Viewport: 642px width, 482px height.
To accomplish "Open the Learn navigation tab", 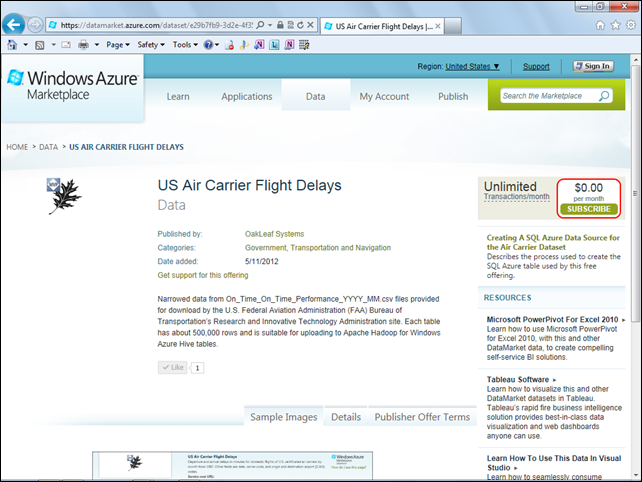I will 178,97.
